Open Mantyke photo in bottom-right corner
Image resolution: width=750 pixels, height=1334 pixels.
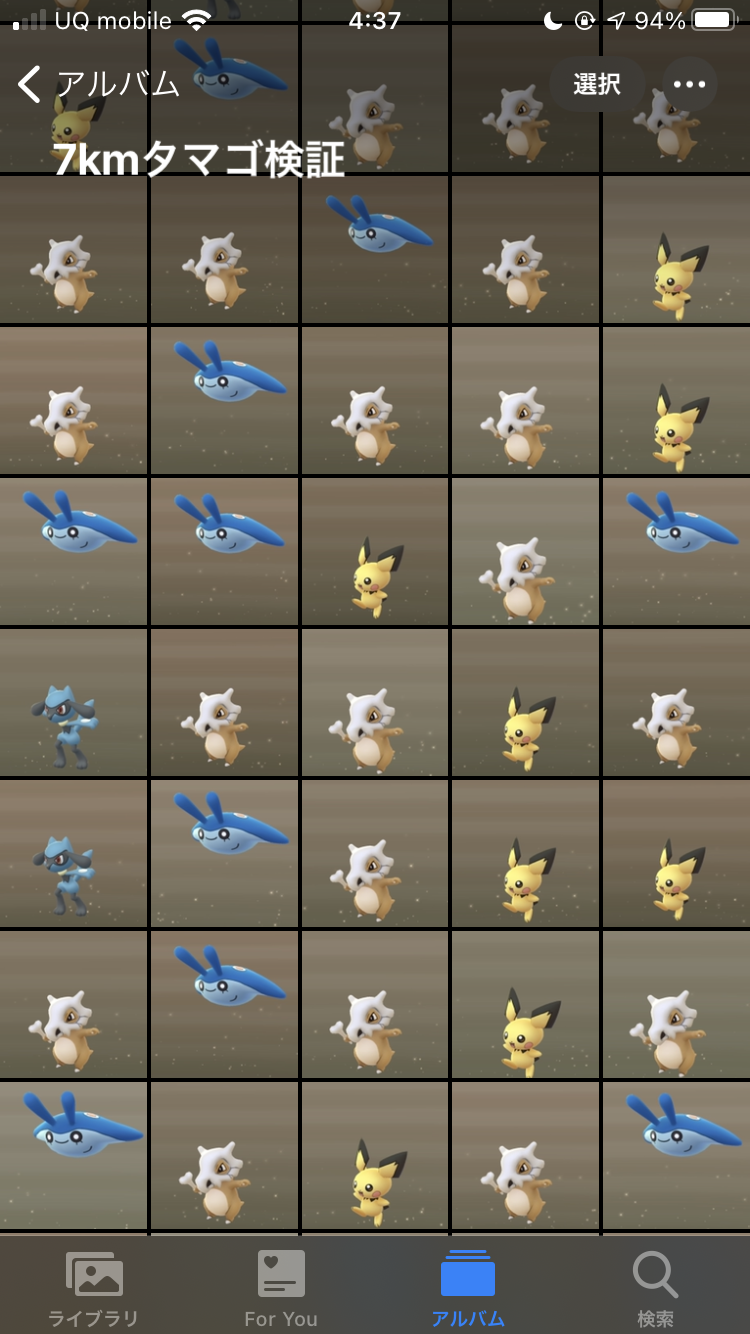[676, 1156]
